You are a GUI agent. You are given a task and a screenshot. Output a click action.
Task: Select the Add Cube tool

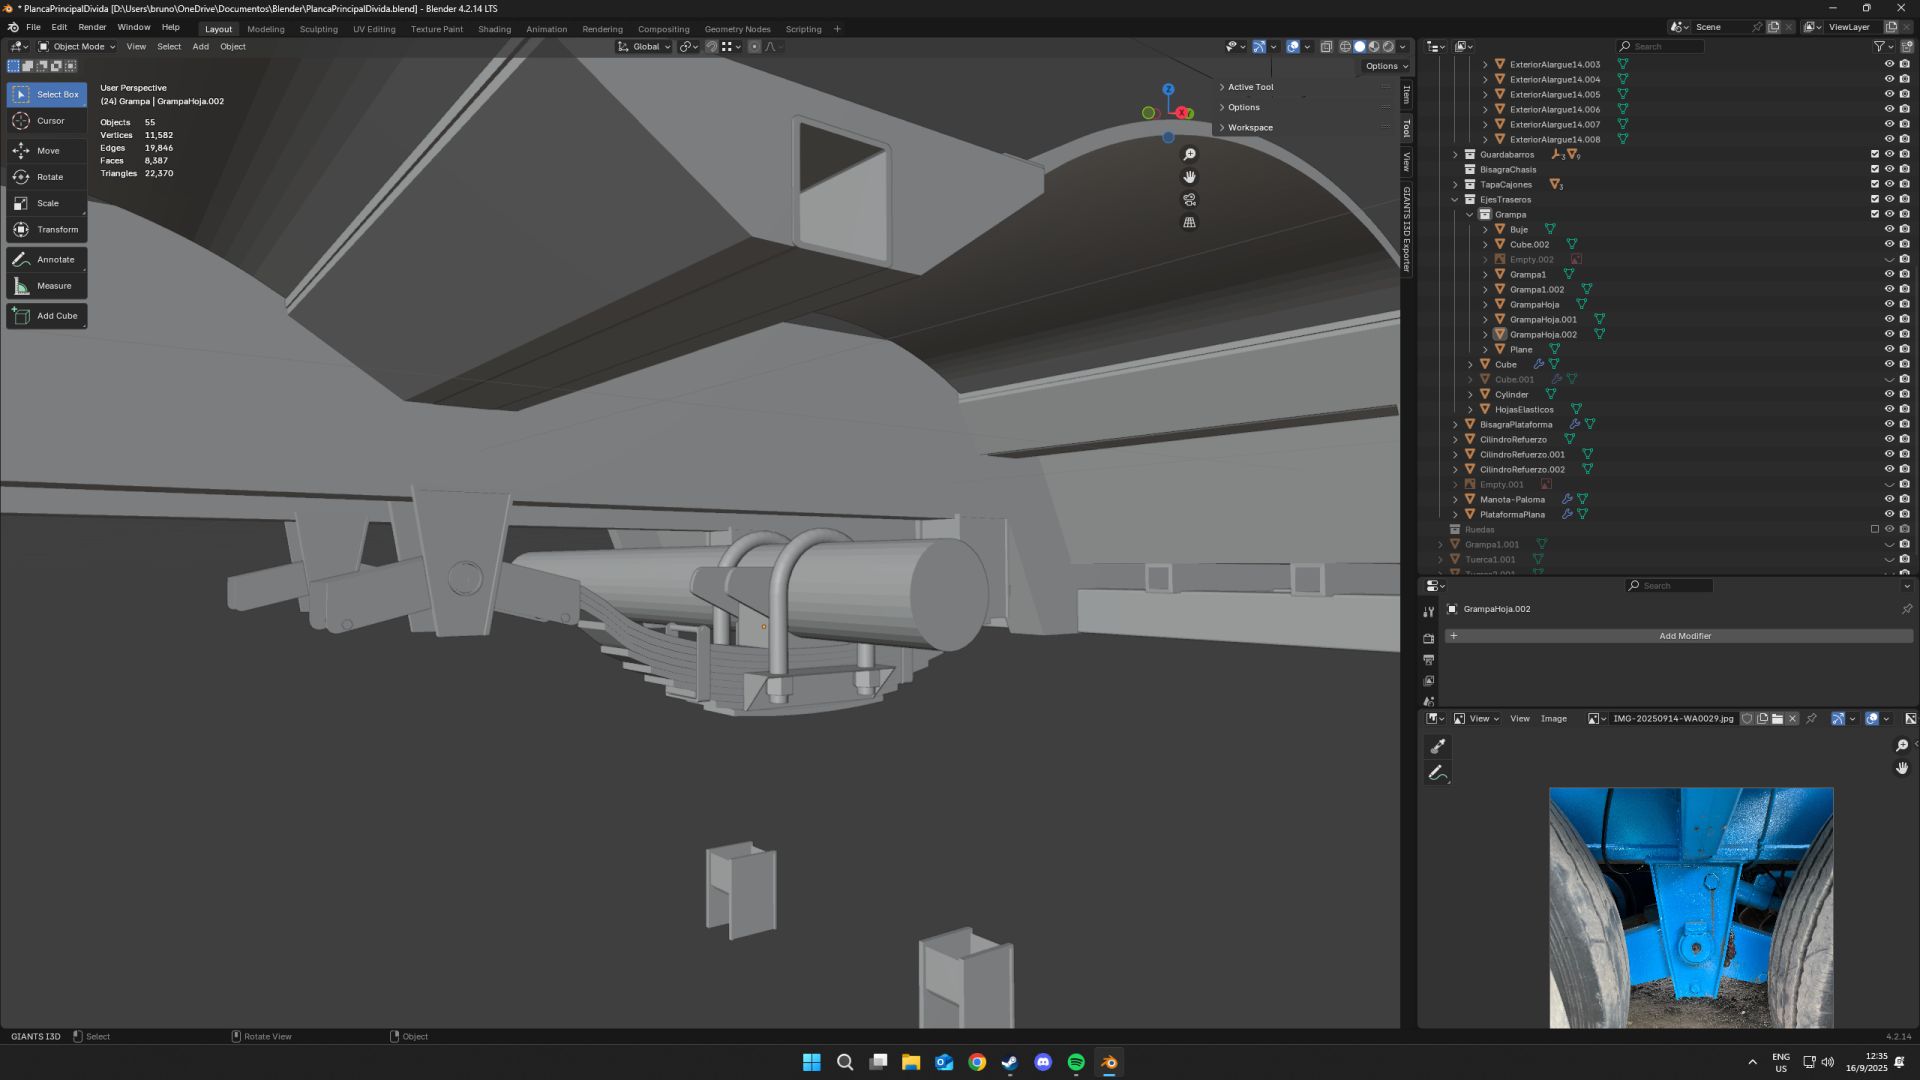tap(47, 316)
